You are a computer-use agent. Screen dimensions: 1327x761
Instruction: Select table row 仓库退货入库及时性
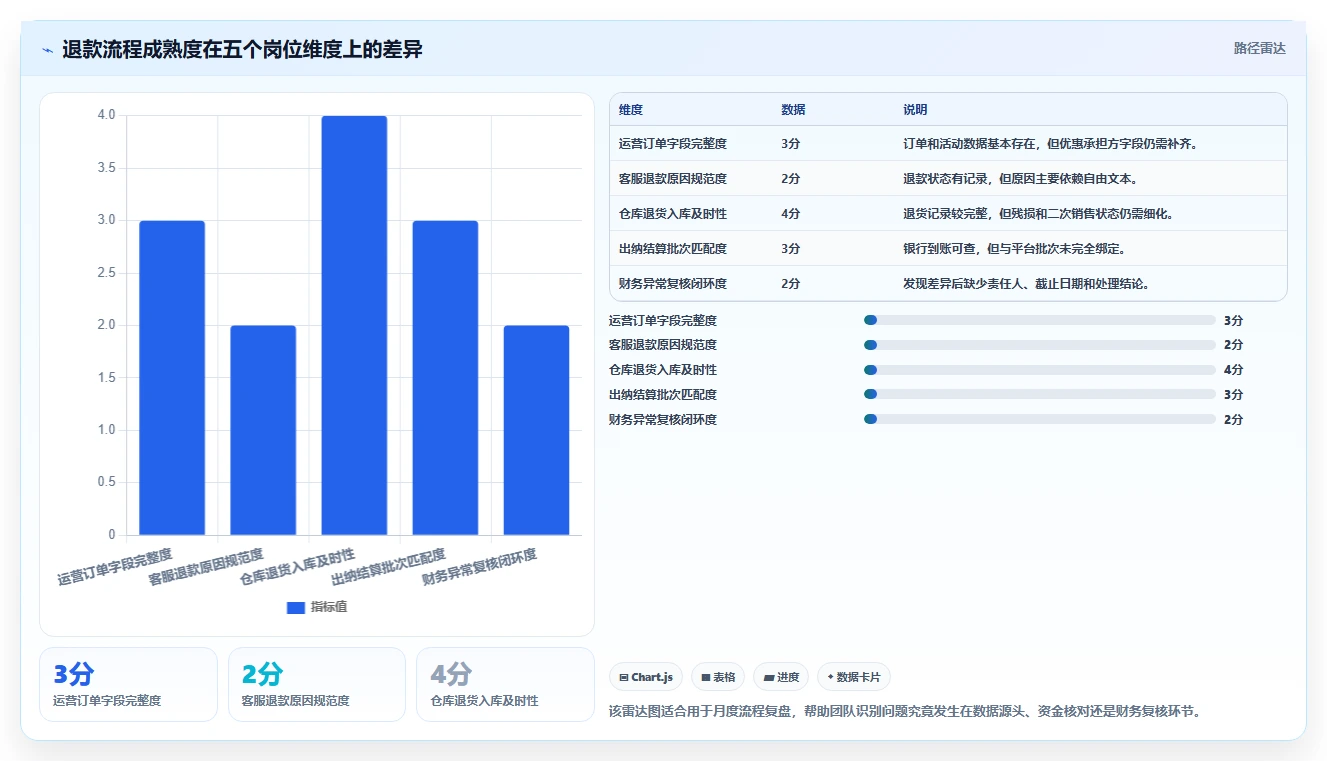tap(948, 214)
